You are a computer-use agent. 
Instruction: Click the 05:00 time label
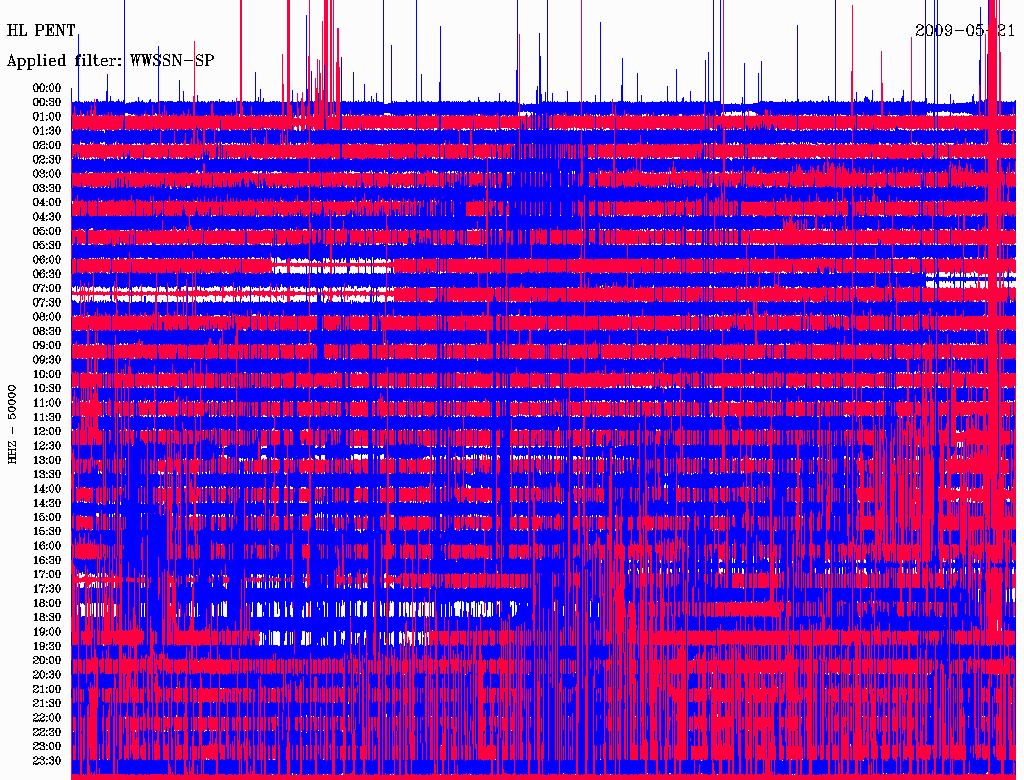pos(47,231)
